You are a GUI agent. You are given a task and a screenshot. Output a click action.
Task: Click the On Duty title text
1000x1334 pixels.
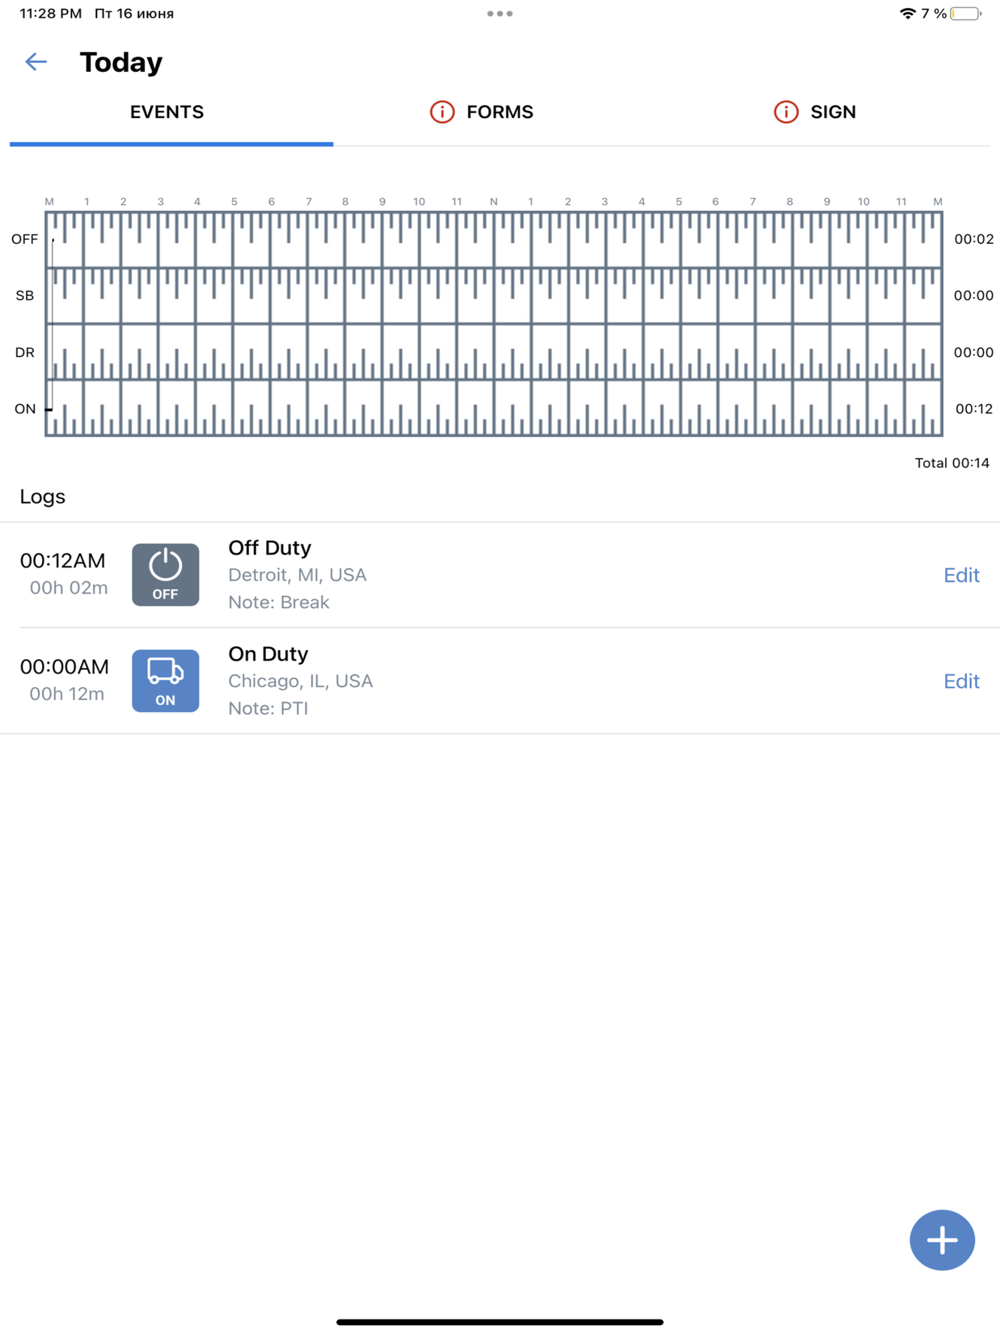(x=268, y=654)
